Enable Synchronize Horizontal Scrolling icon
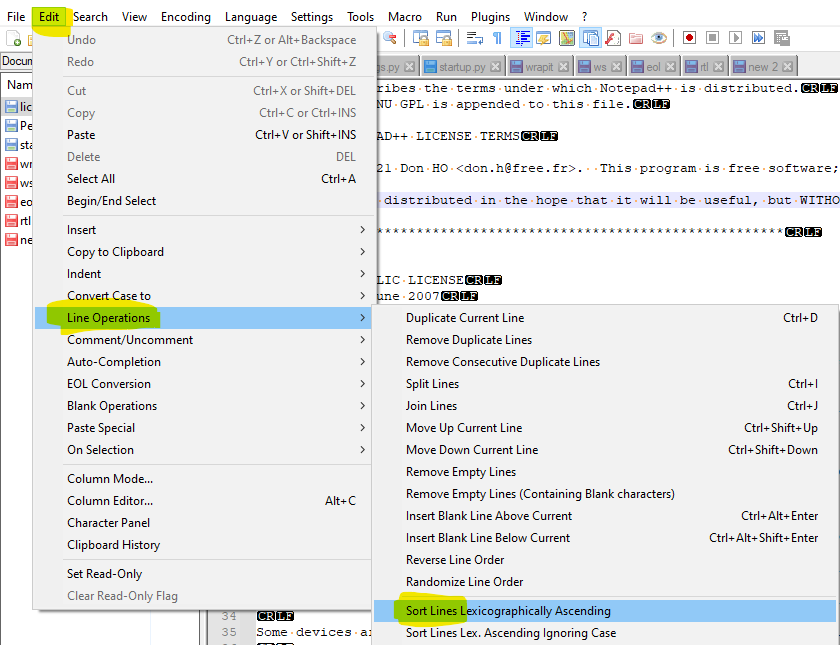The height and width of the screenshot is (645, 840). 444,38
